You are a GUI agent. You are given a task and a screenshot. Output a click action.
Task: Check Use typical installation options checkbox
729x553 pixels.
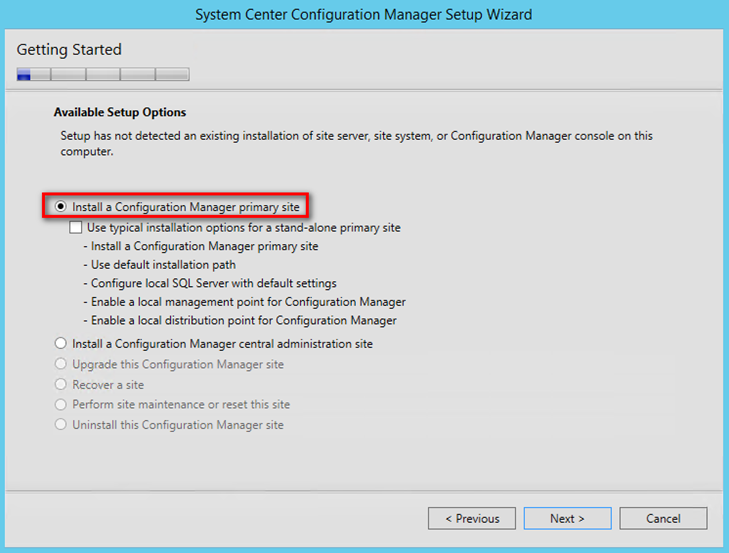click(x=75, y=227)
